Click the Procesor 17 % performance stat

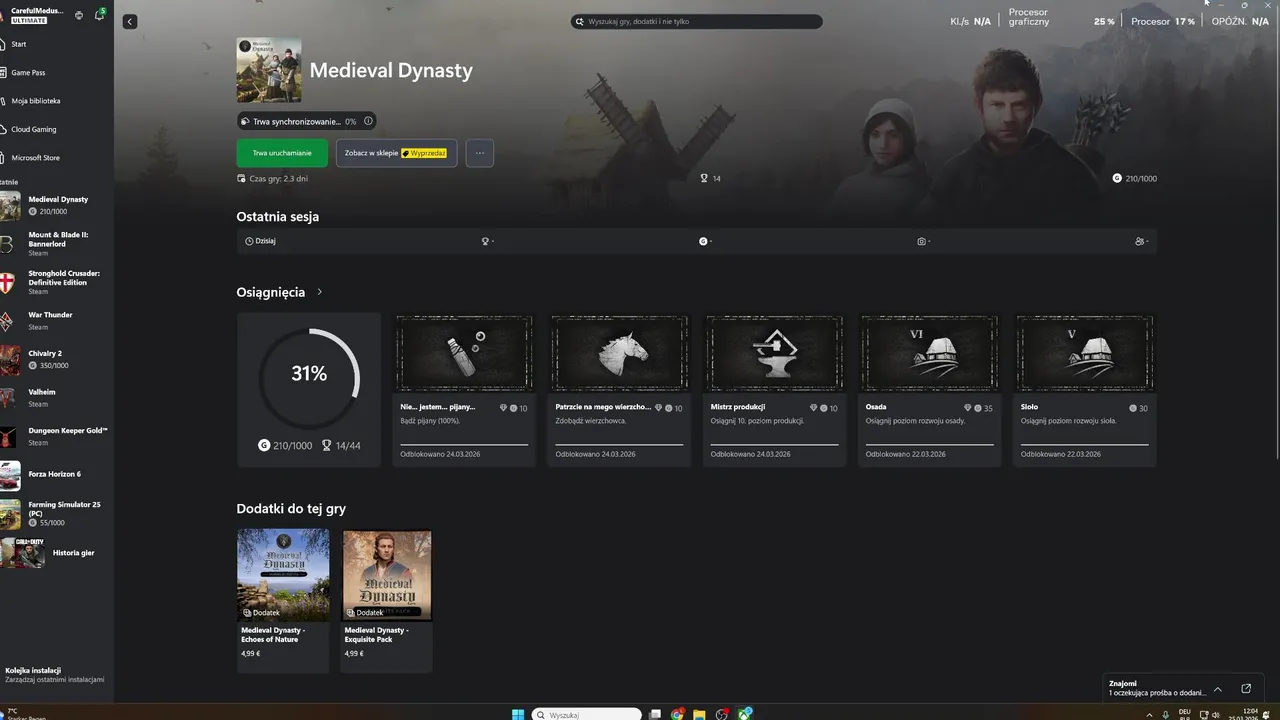1163,21
